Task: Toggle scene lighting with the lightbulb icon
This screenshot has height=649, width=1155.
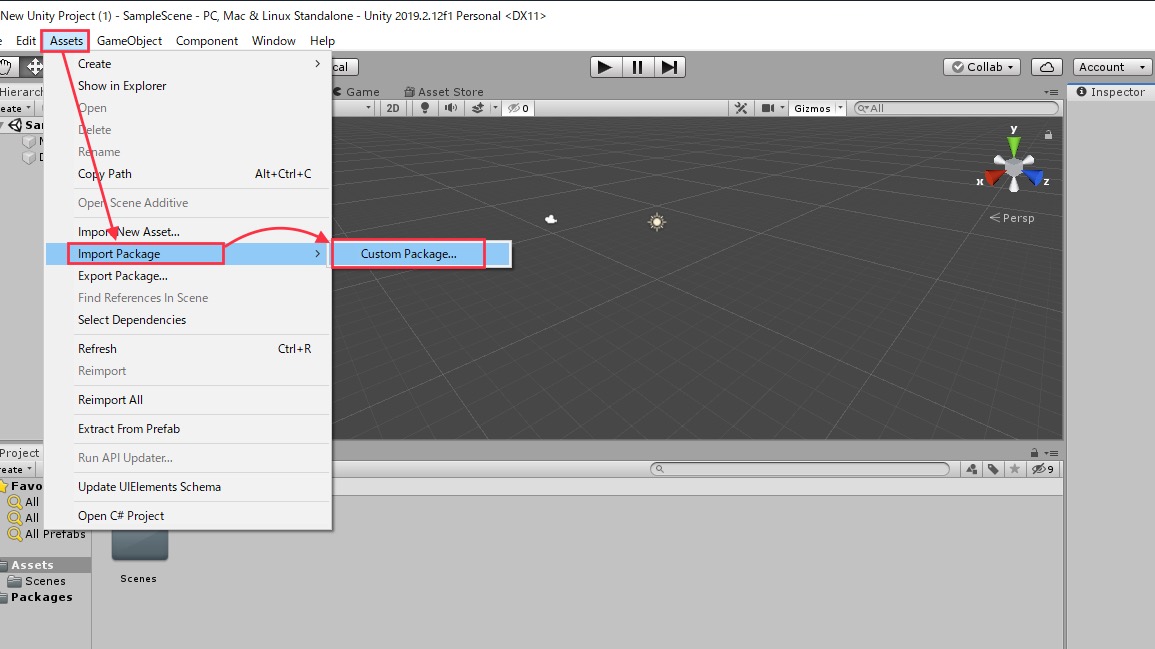Action: click(x=425, y=108)
